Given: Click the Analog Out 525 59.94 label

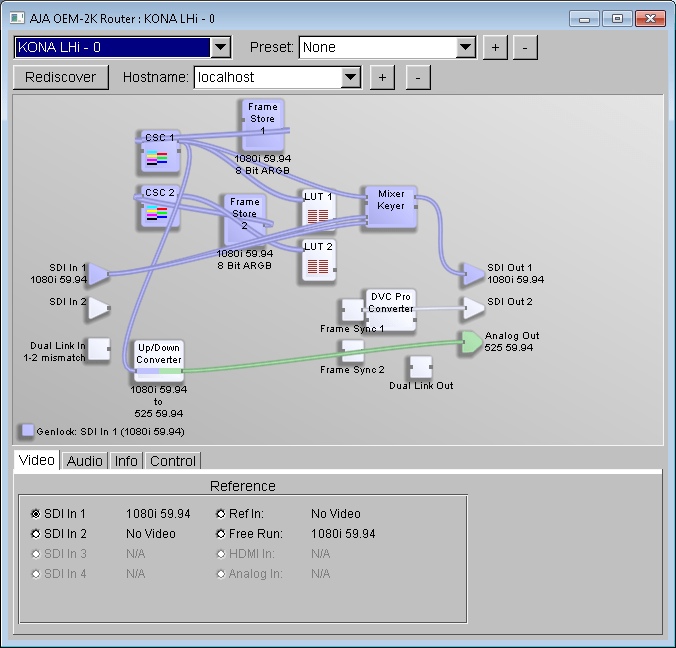Looking at the screenshot, I should pos(512,341).
